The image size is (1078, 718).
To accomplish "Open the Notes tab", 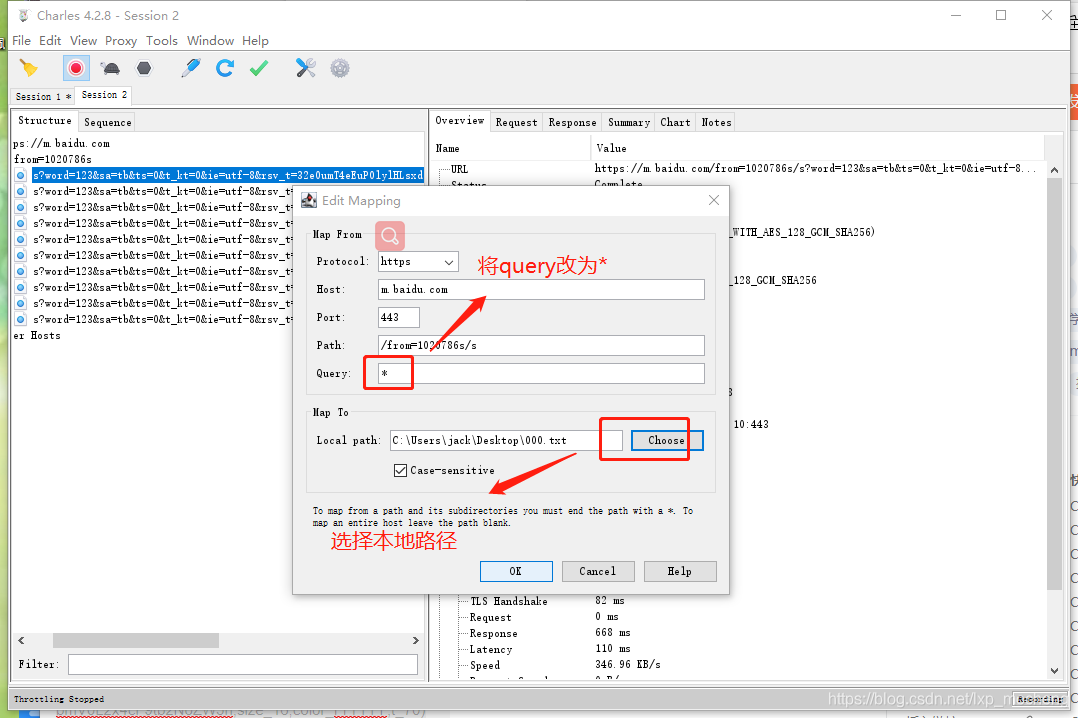I will pyautogui.click(x=716, y=122).
